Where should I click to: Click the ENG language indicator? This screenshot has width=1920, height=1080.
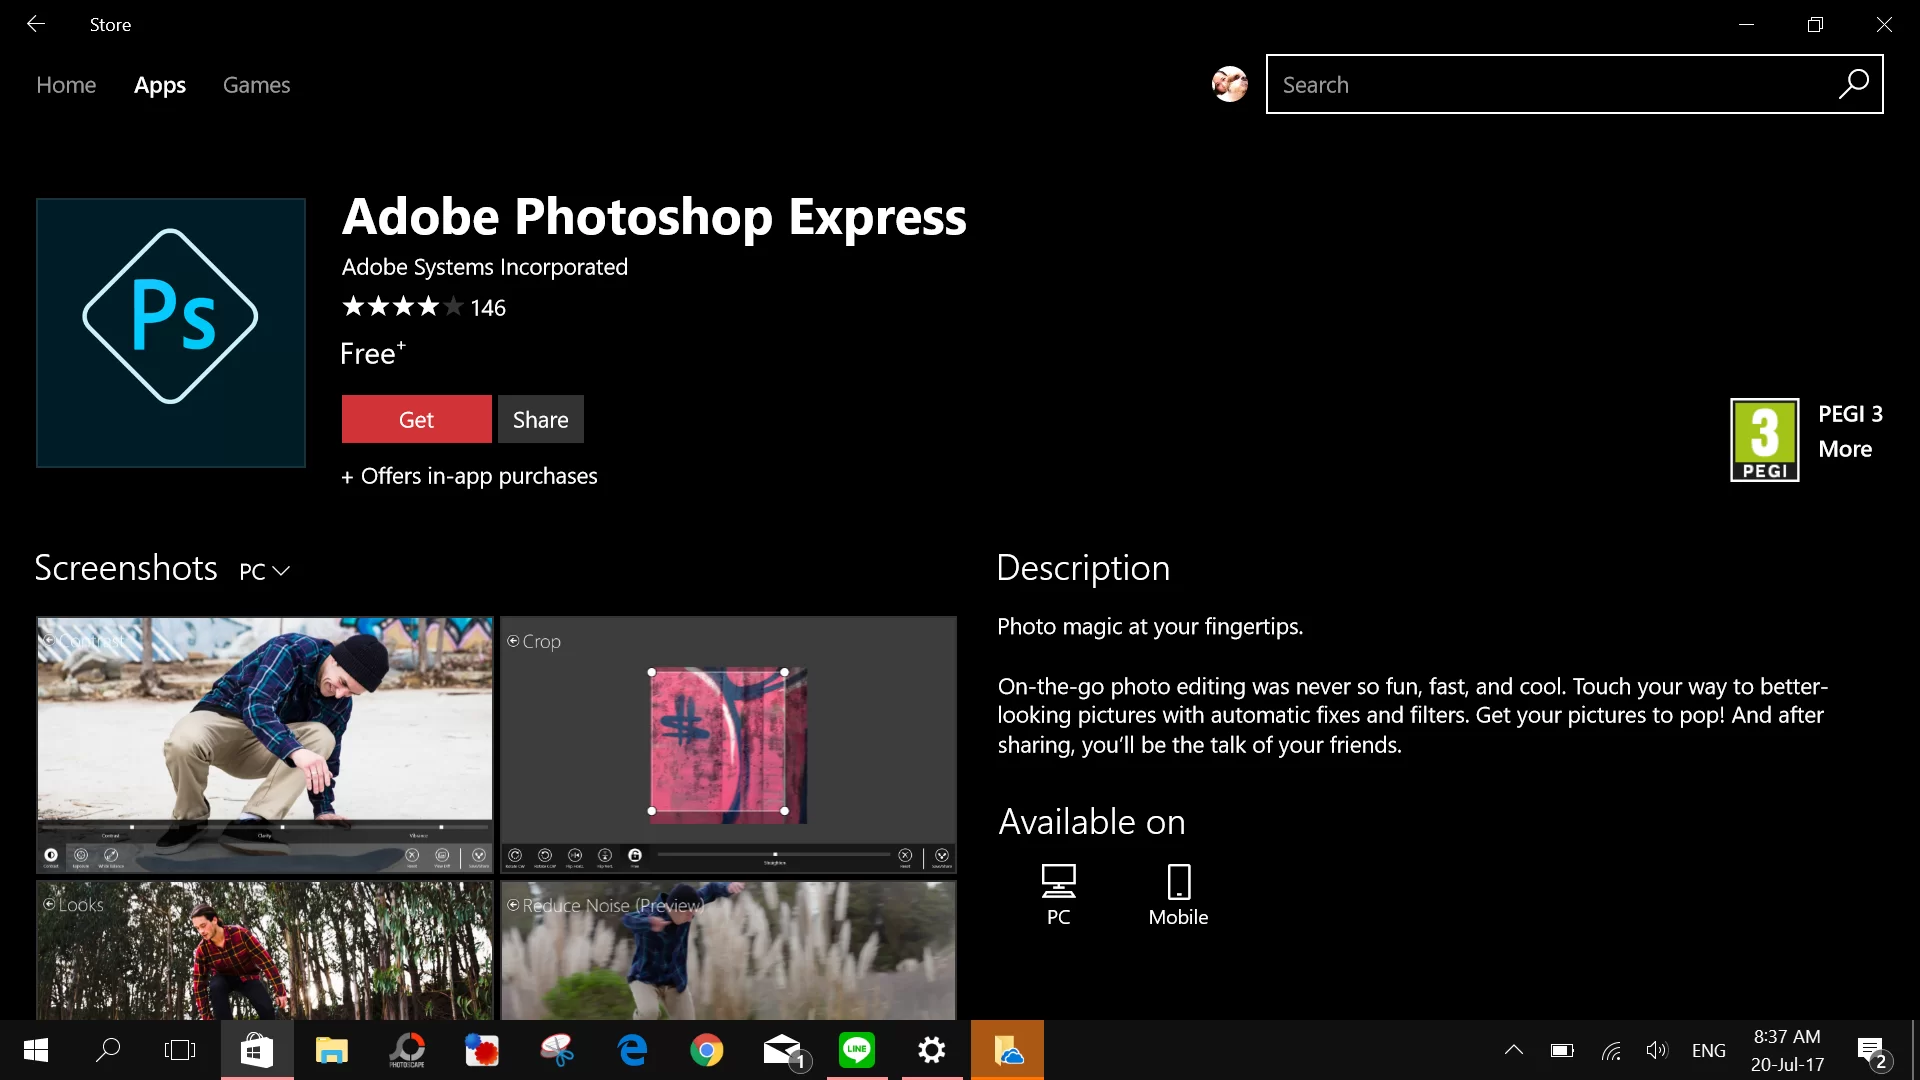tap(1708, 1050)
